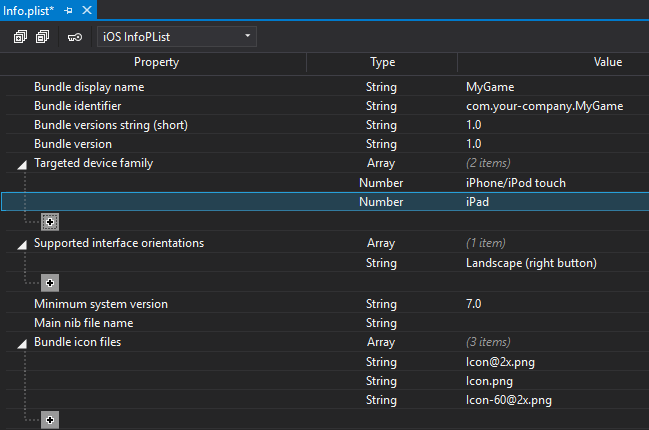Screen dimensions: 649x430
Task: Pin the Info.plist tab
Action: click(x=69, y=9)
